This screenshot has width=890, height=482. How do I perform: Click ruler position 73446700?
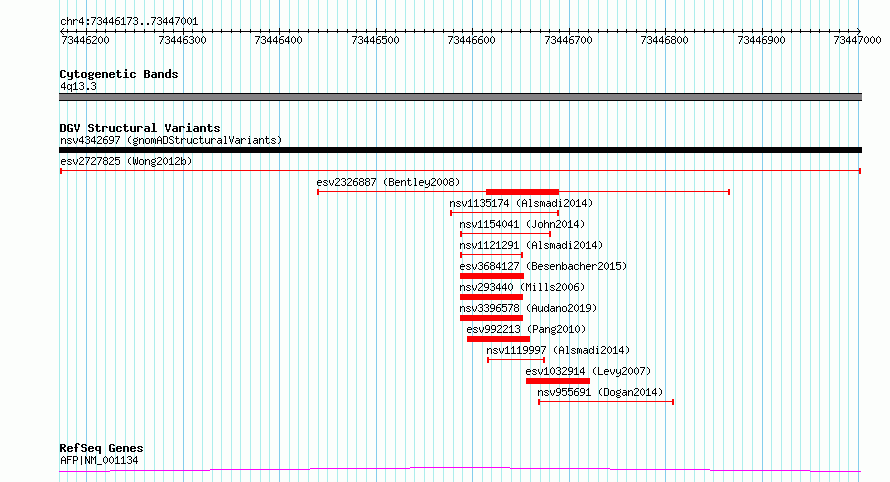point(568,40)
